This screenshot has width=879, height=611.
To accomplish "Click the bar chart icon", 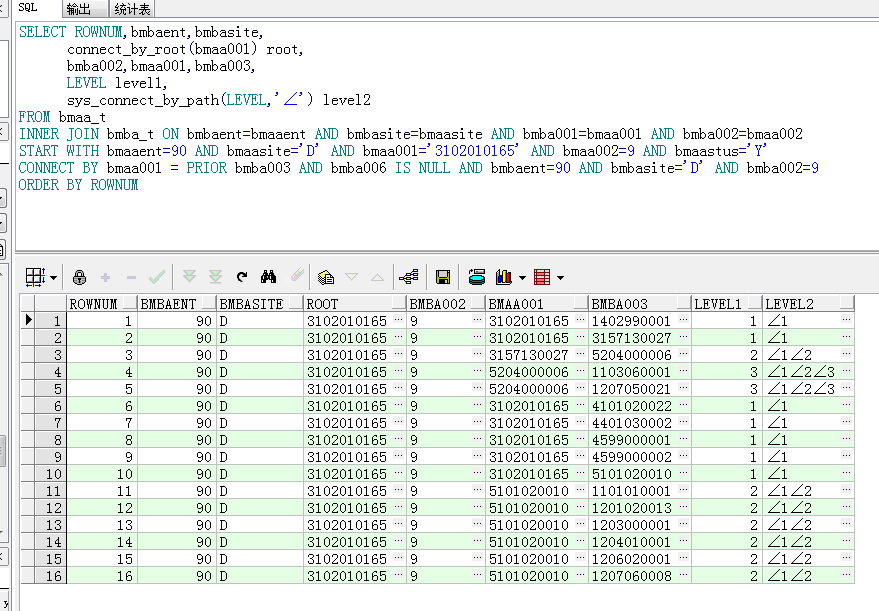I will coord(504,277).
